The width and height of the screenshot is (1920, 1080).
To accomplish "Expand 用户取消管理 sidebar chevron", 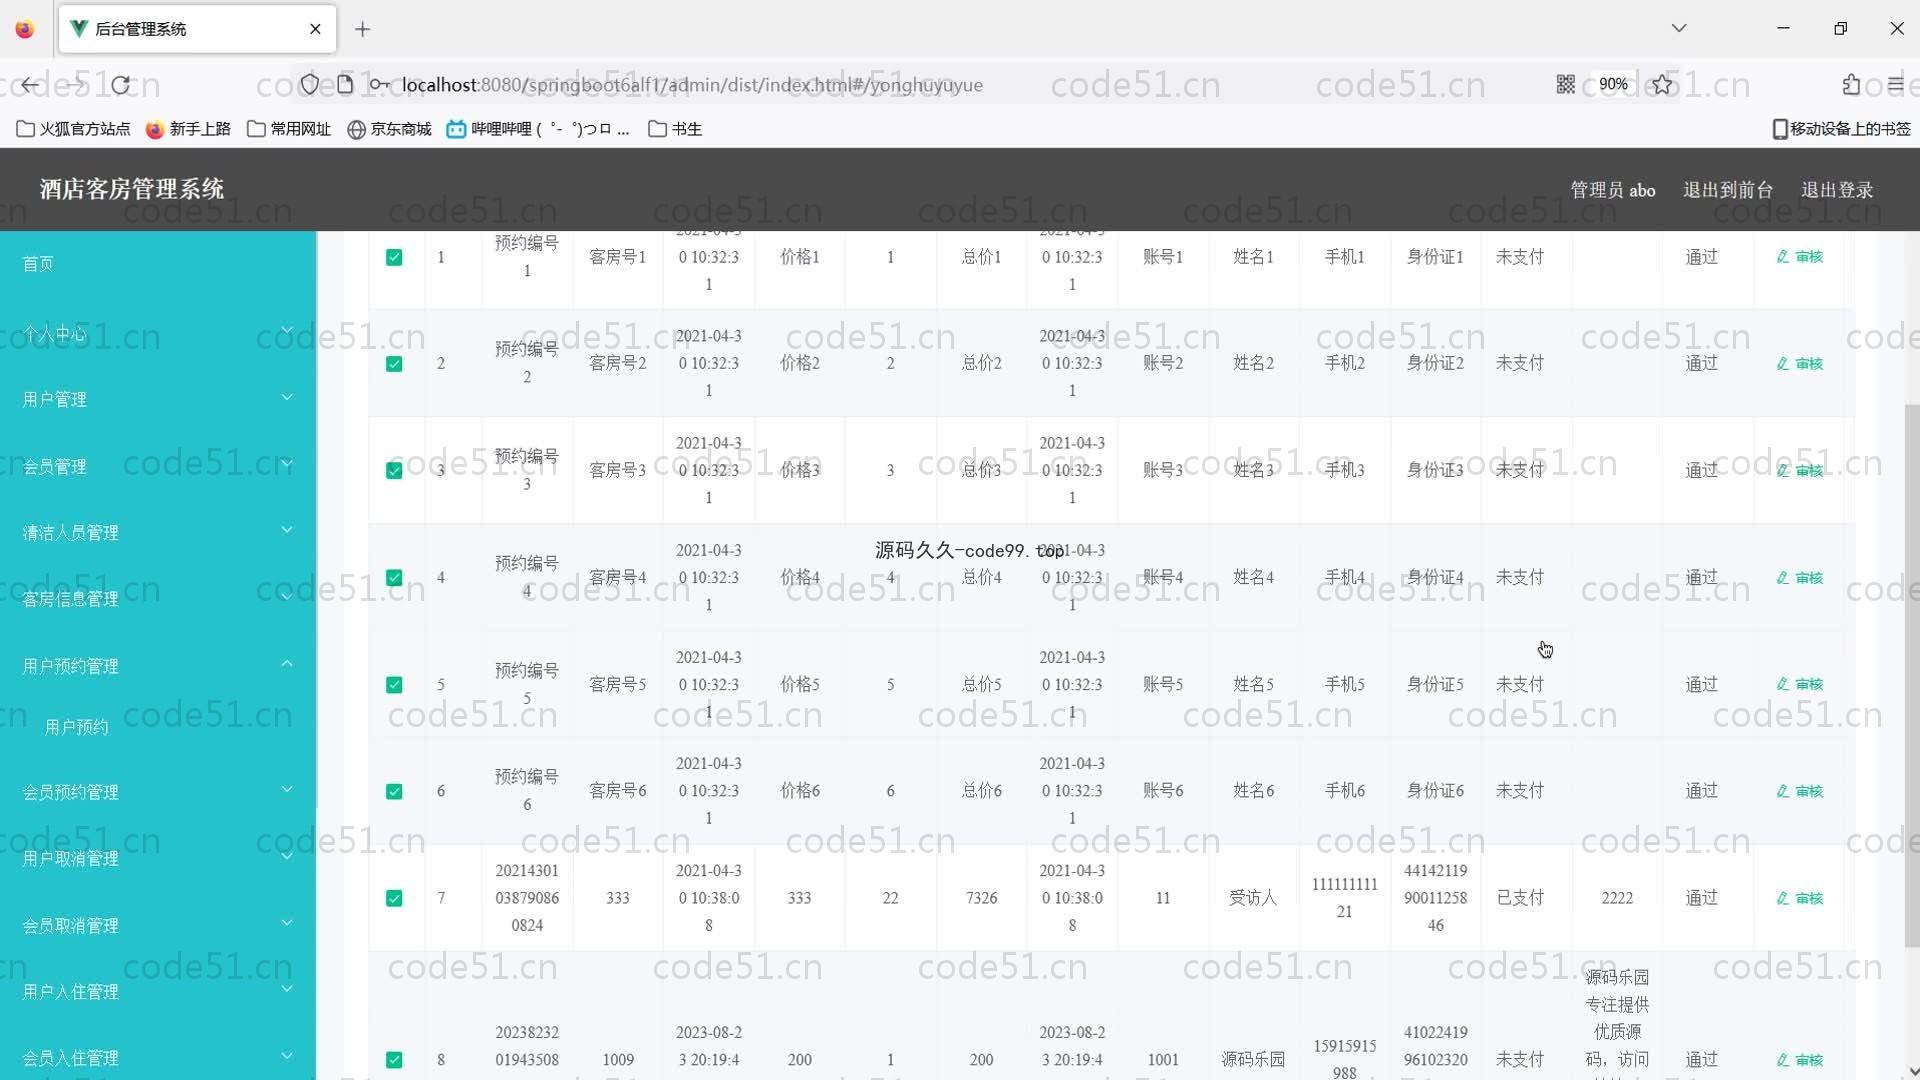I will point(287,857).
